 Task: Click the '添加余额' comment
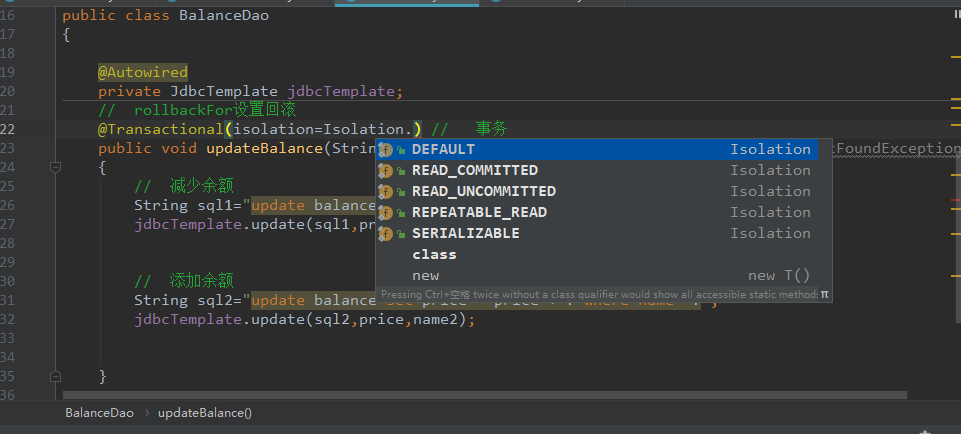click(184, 281)
